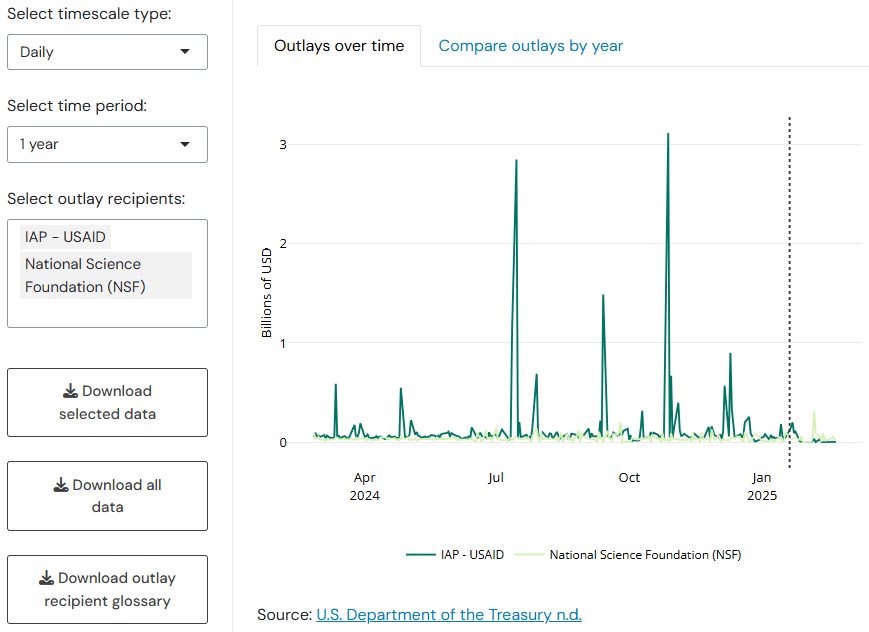Click the light green NSF legend line

pos(528,554)
